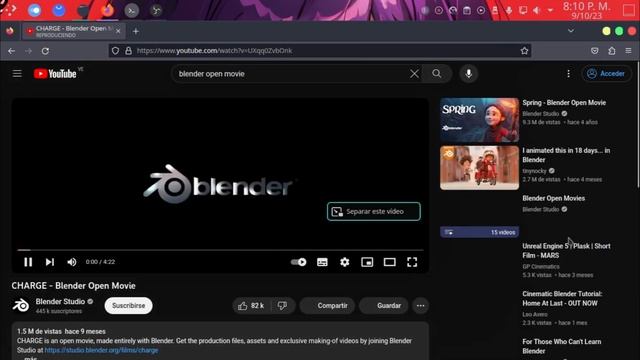Dislike the video
Screen dimensions: 640x360
pyautogui.click(x=282, y=306)
